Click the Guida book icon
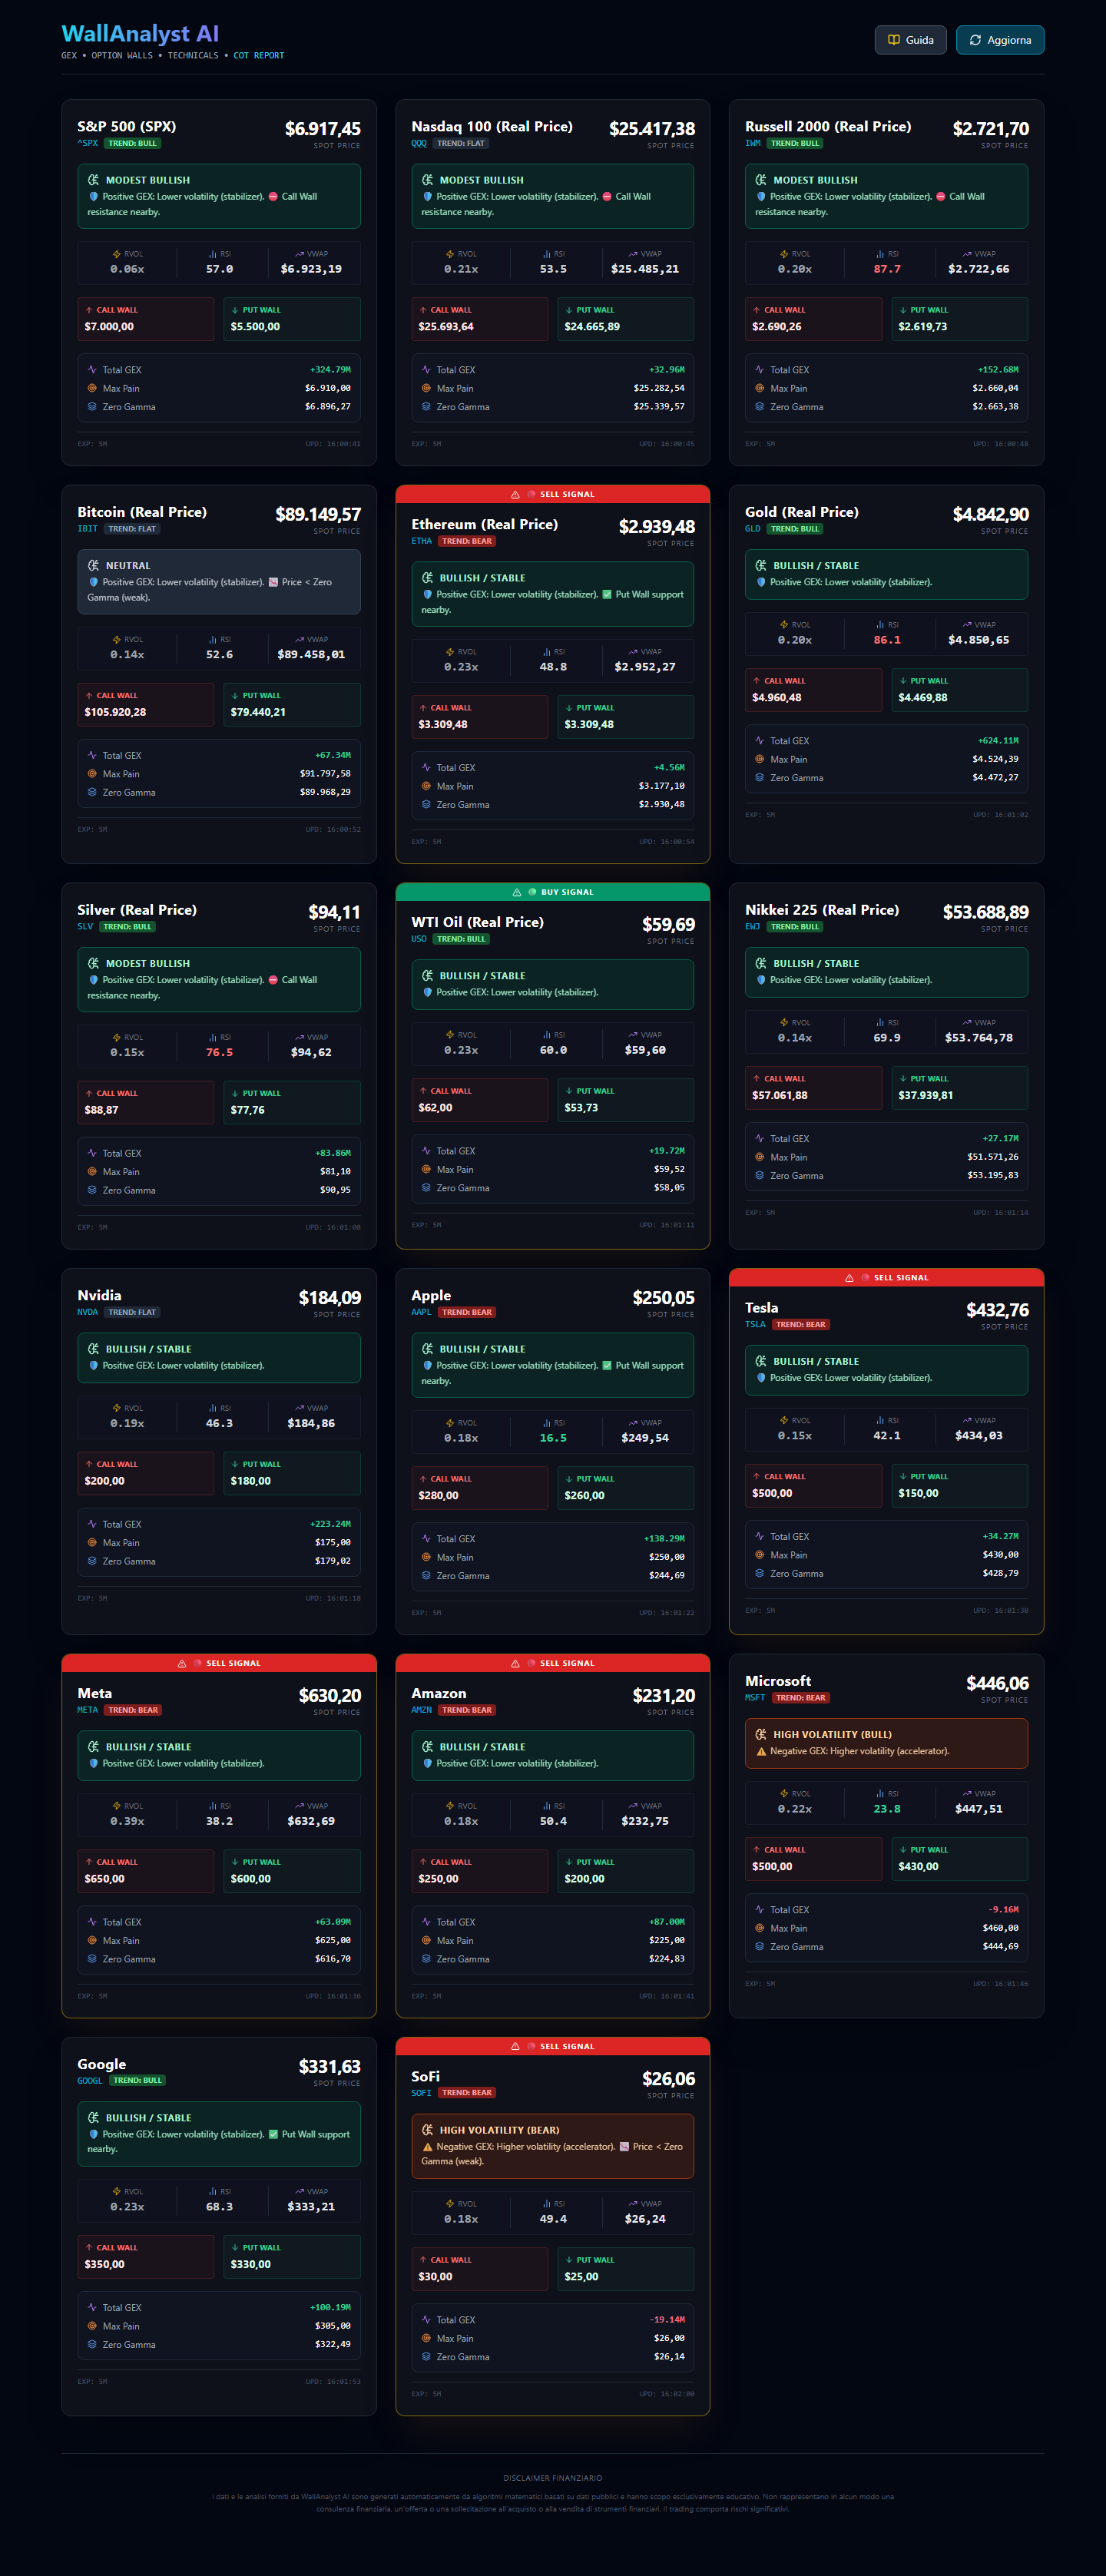The width and height of the screenshot is (1106, 2576). (x=893, y=40)
